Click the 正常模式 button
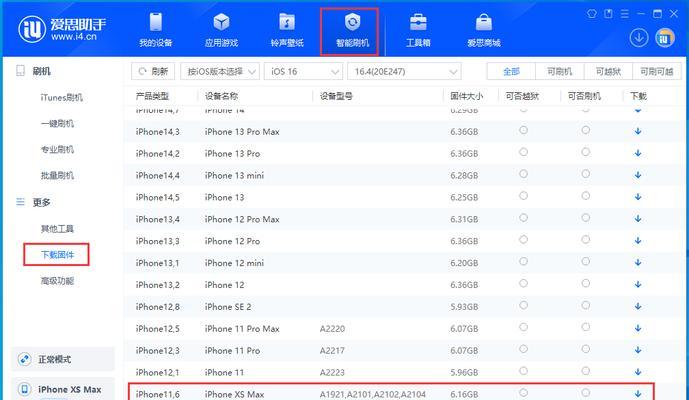 click(x=63, y=359)
